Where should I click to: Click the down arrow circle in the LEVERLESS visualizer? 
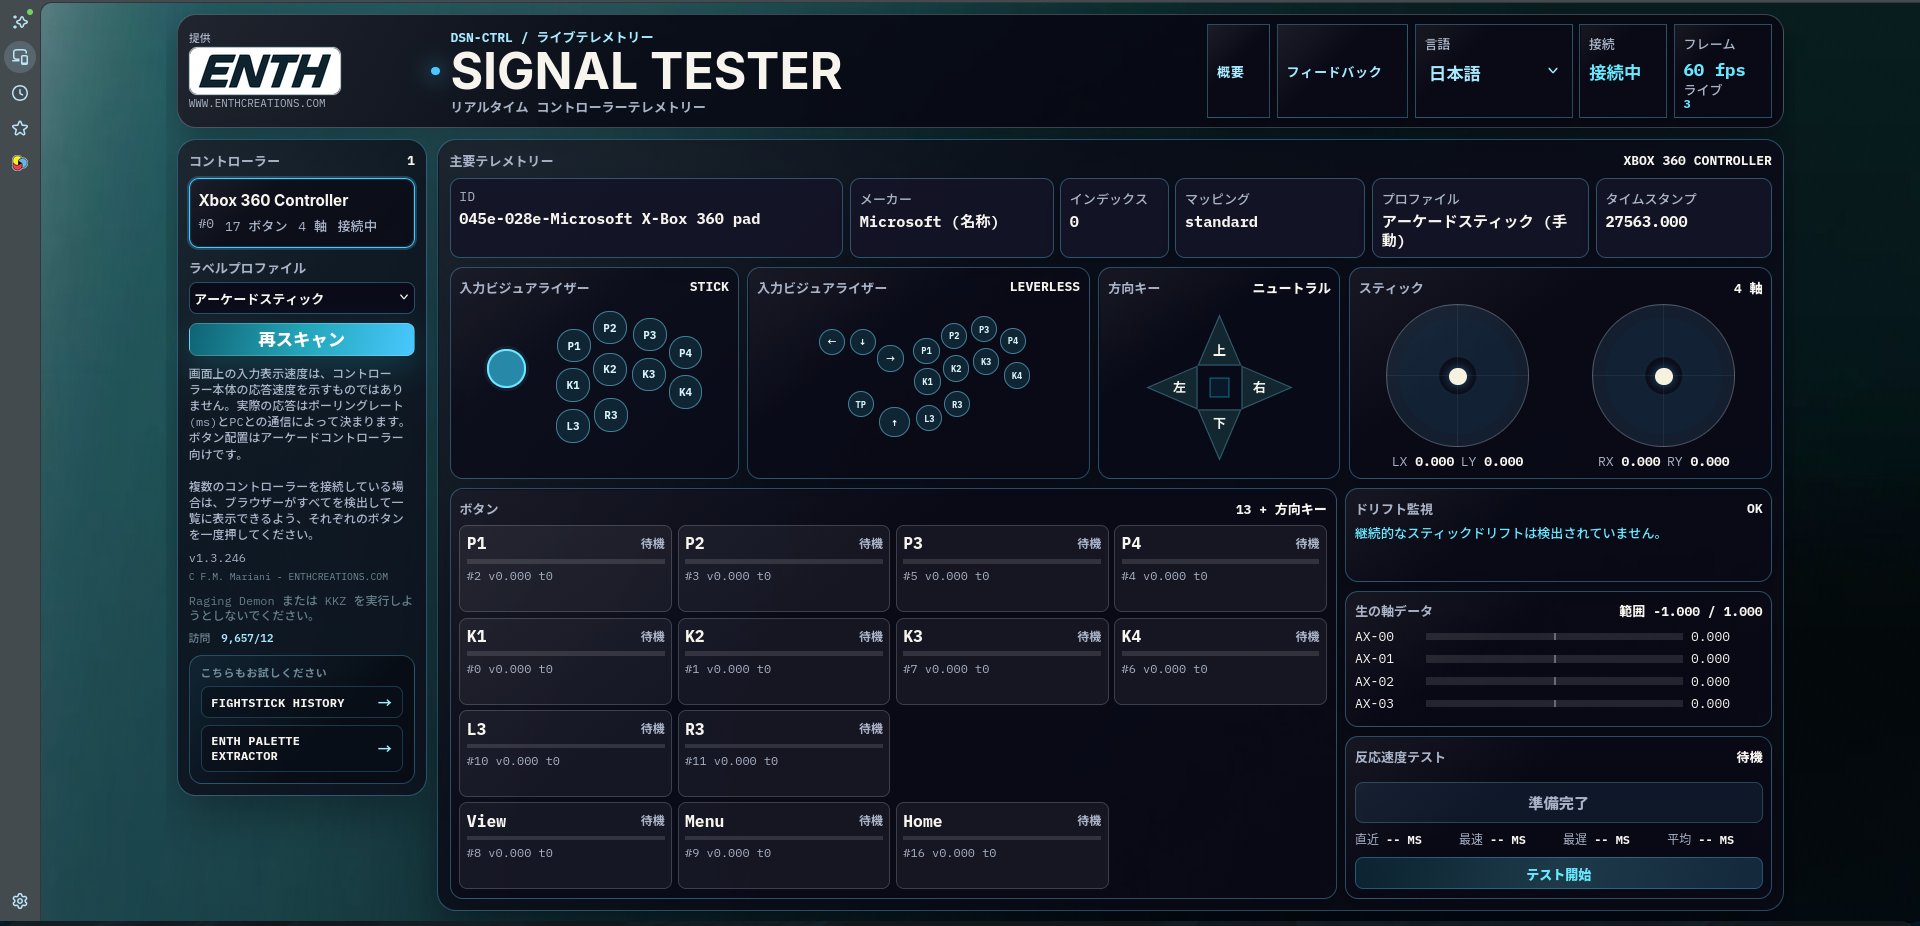pos(863,342)
